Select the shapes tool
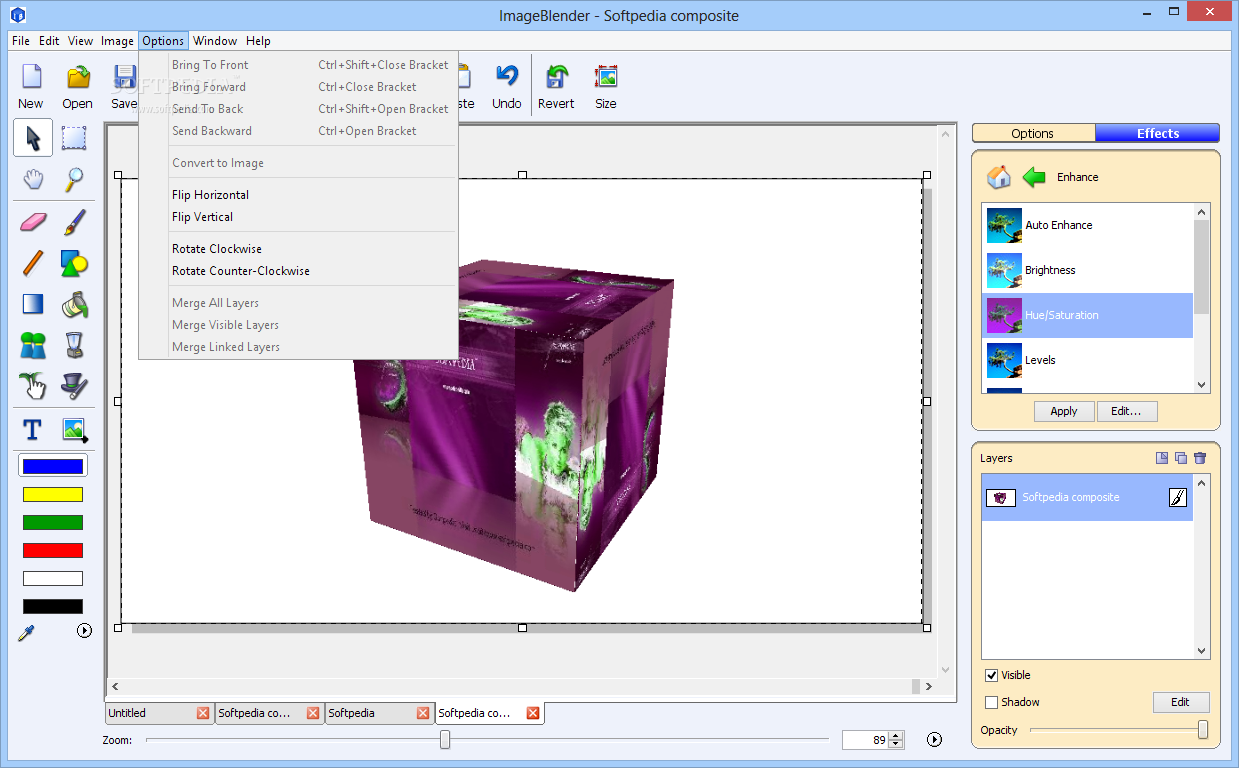Screen dimensions: 1239x768 [x=74, y=263]
